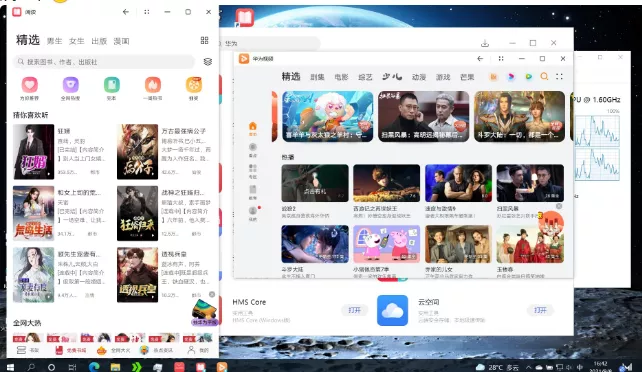Play the Peppa Pig 小猪佩奇第7季 thumbnail

387,244
